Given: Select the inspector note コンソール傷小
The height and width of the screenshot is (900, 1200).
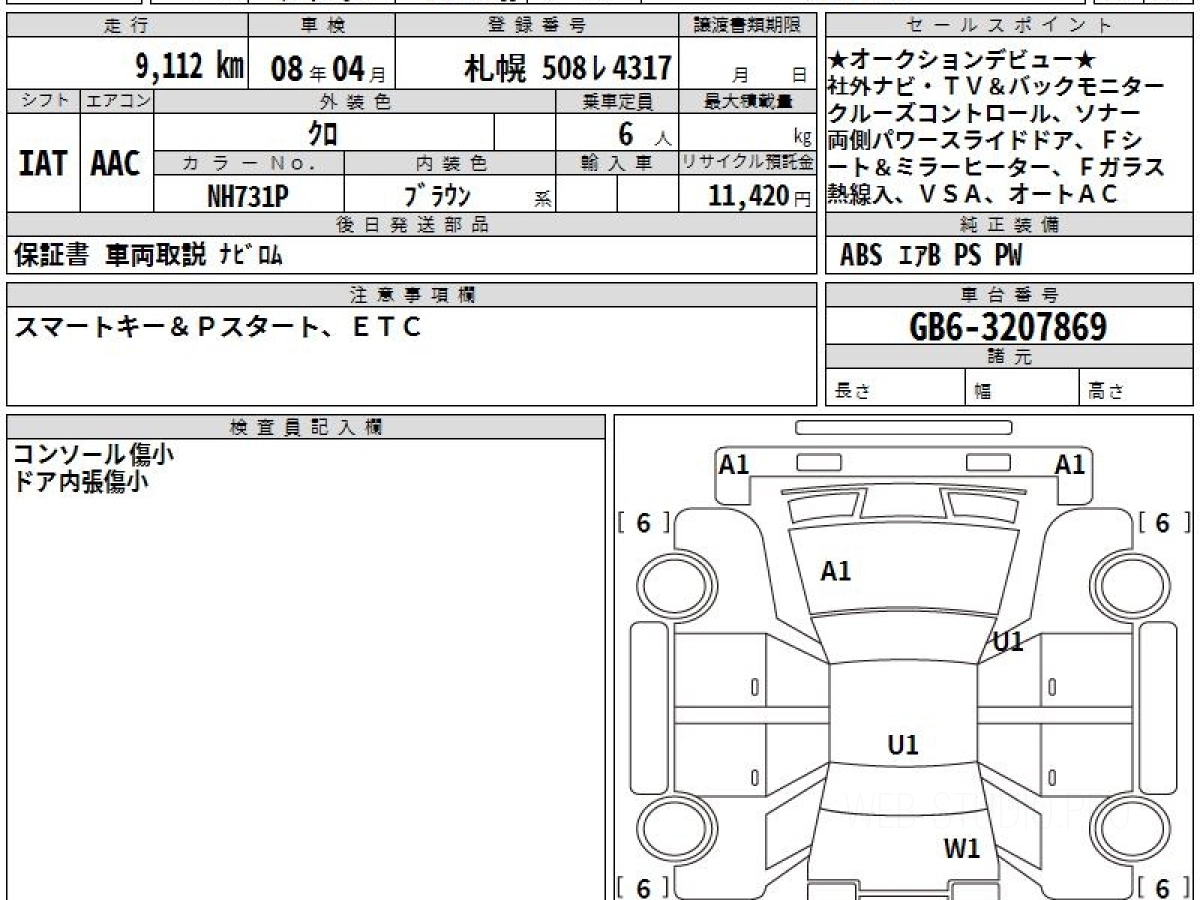Looking at the screenshot, I should coord(93,454).
